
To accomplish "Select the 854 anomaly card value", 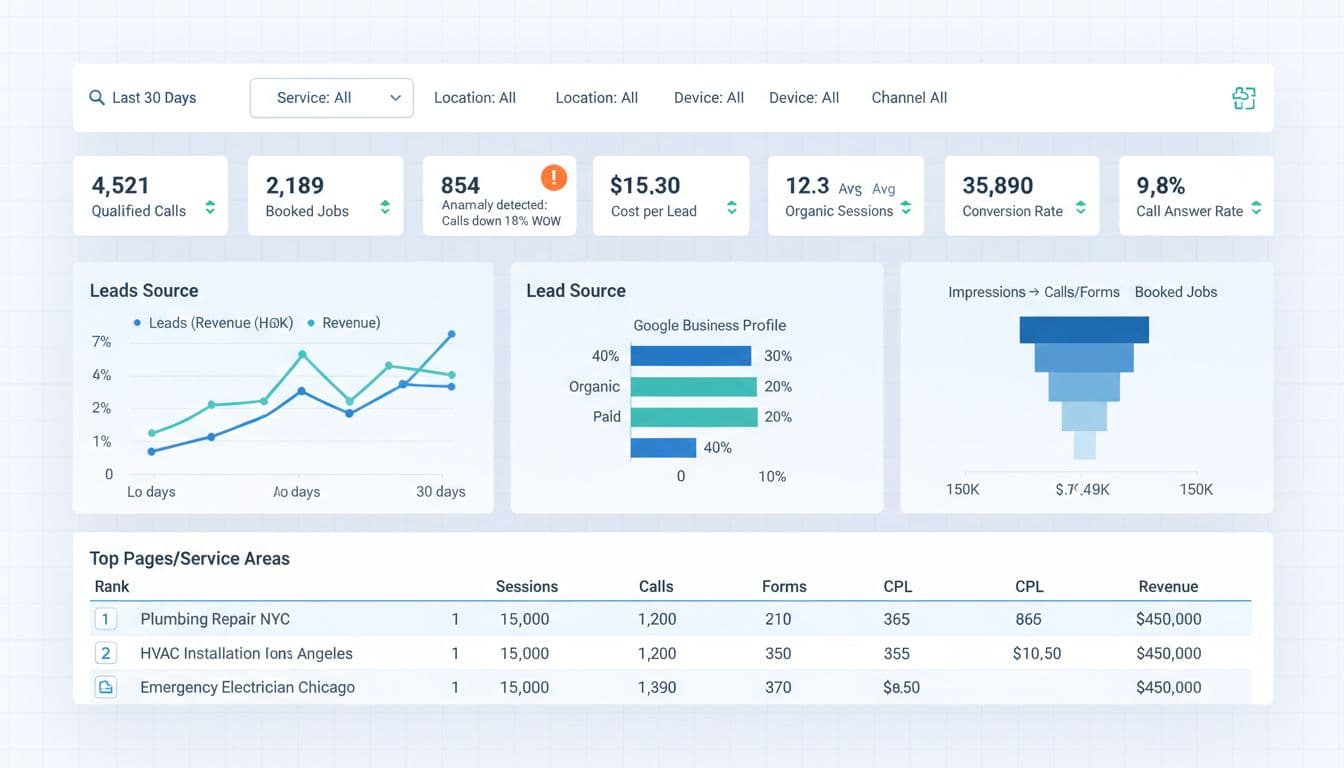I will tap(460, 185).
